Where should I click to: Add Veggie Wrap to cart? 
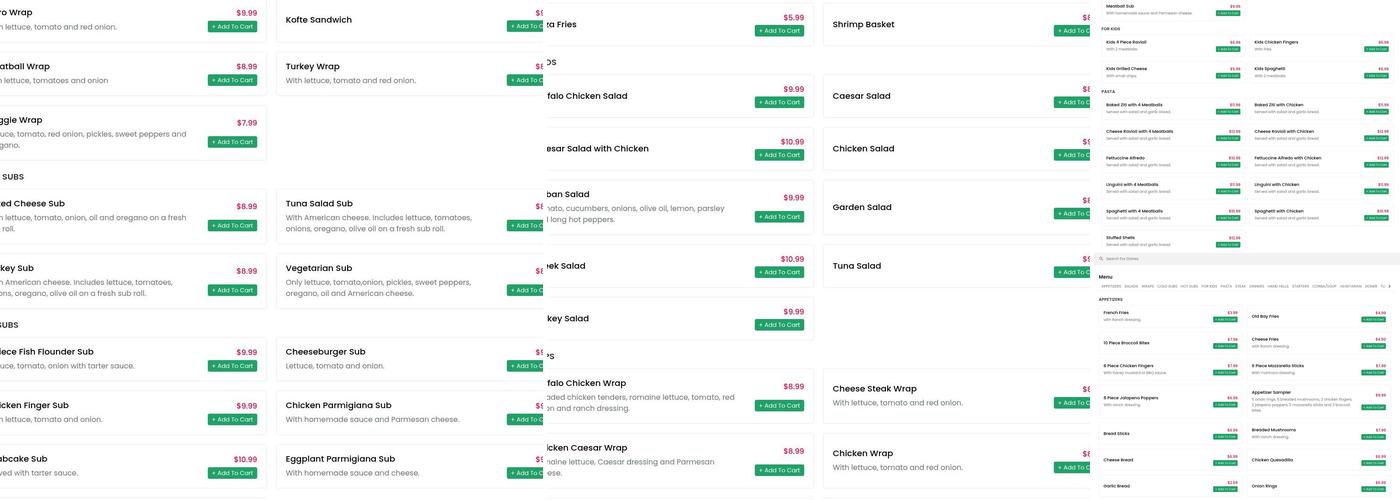pyautogui.click(x=232, y=142)
